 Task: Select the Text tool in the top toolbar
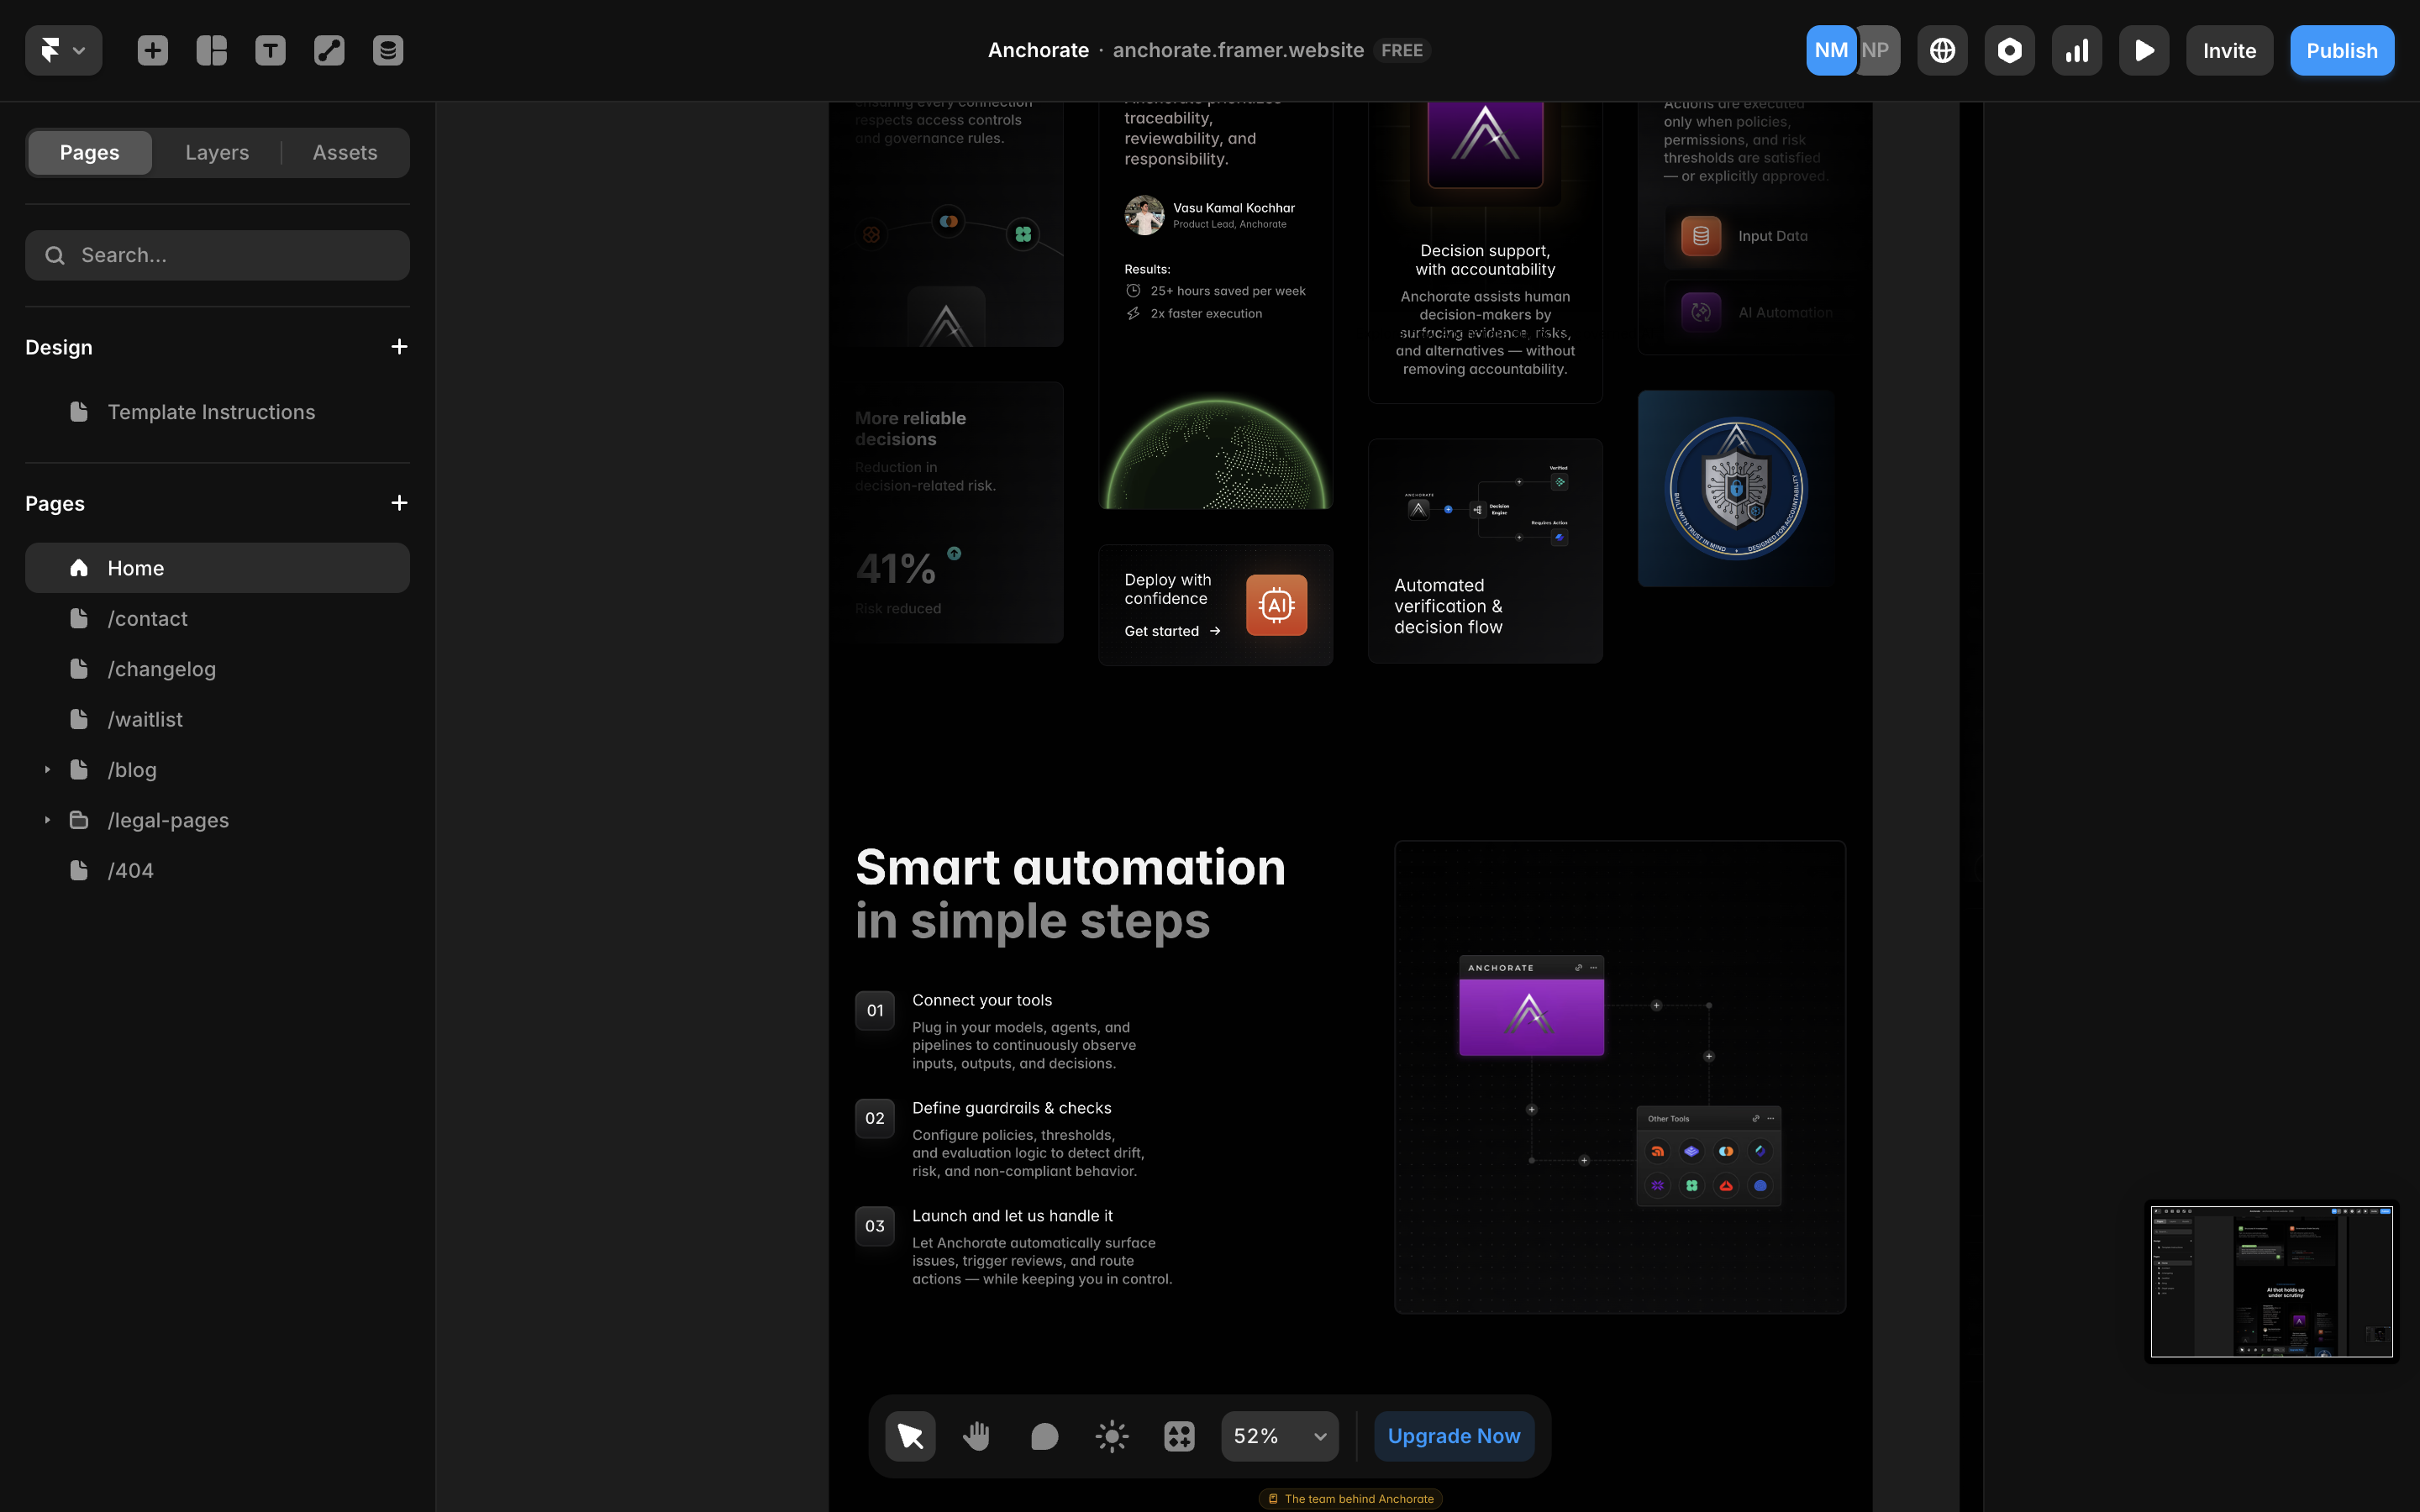tap(270, 49)
